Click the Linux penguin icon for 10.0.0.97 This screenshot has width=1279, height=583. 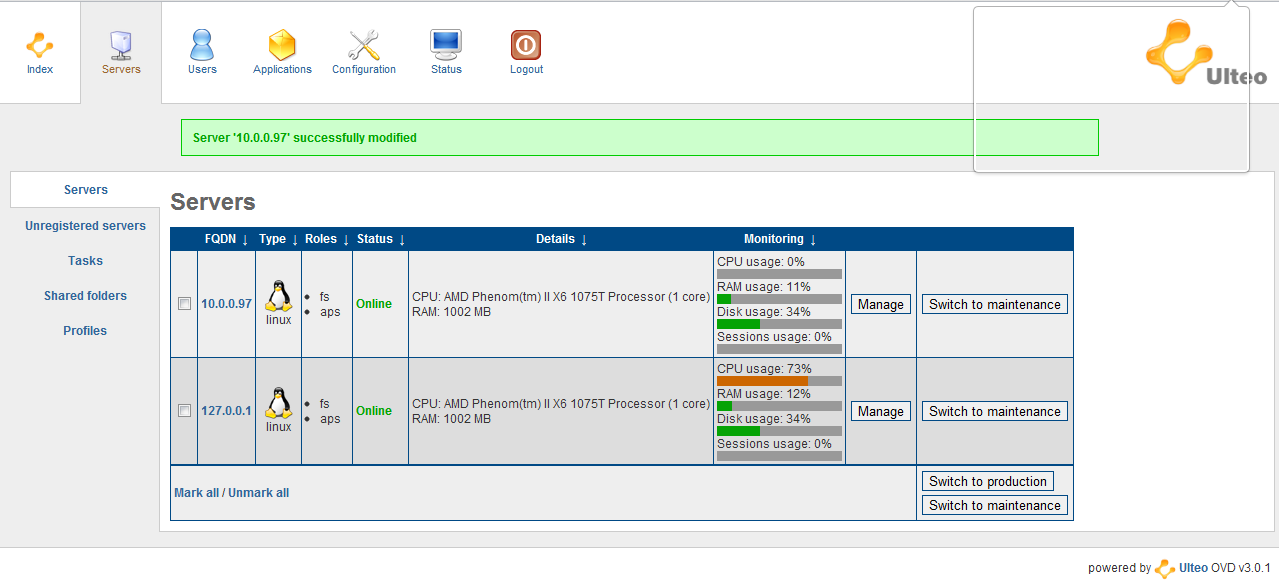click(278, 296)
